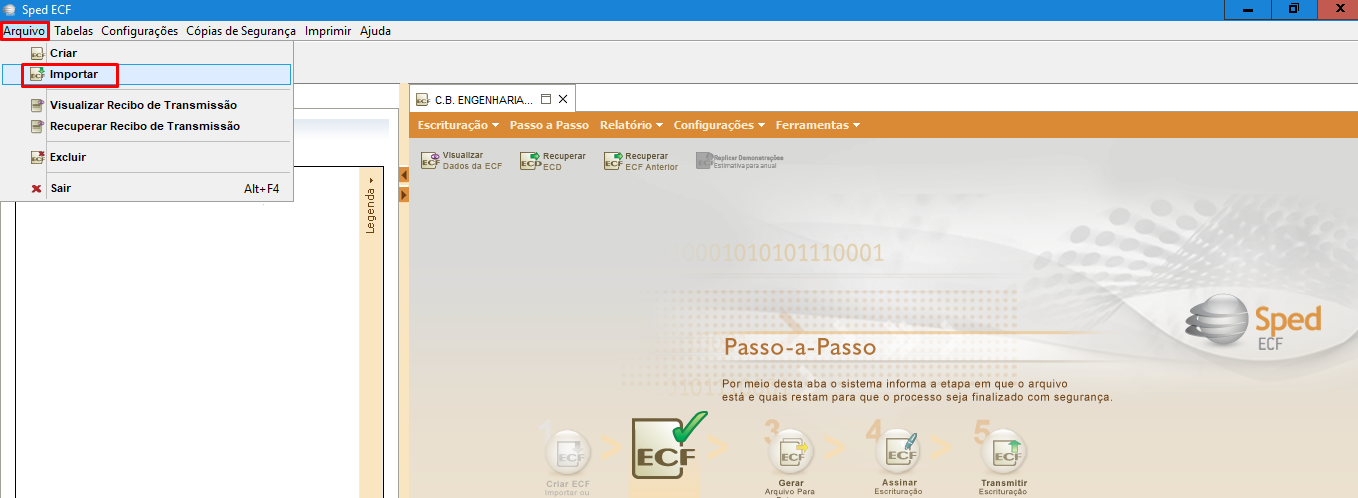Open the Tabelas menu
The height and width of the screenshot is (498, 1358).
74,31
